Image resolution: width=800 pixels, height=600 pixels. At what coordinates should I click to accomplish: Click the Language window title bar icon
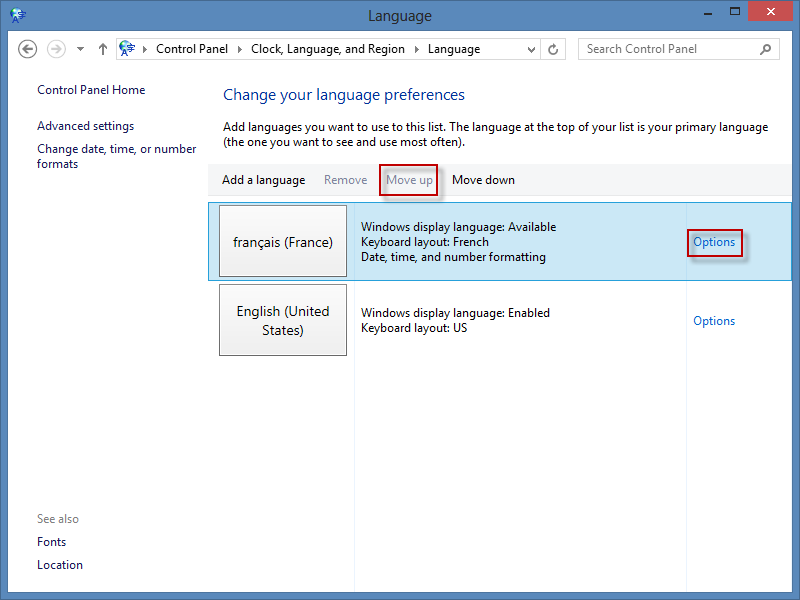[x=18, y=15]
